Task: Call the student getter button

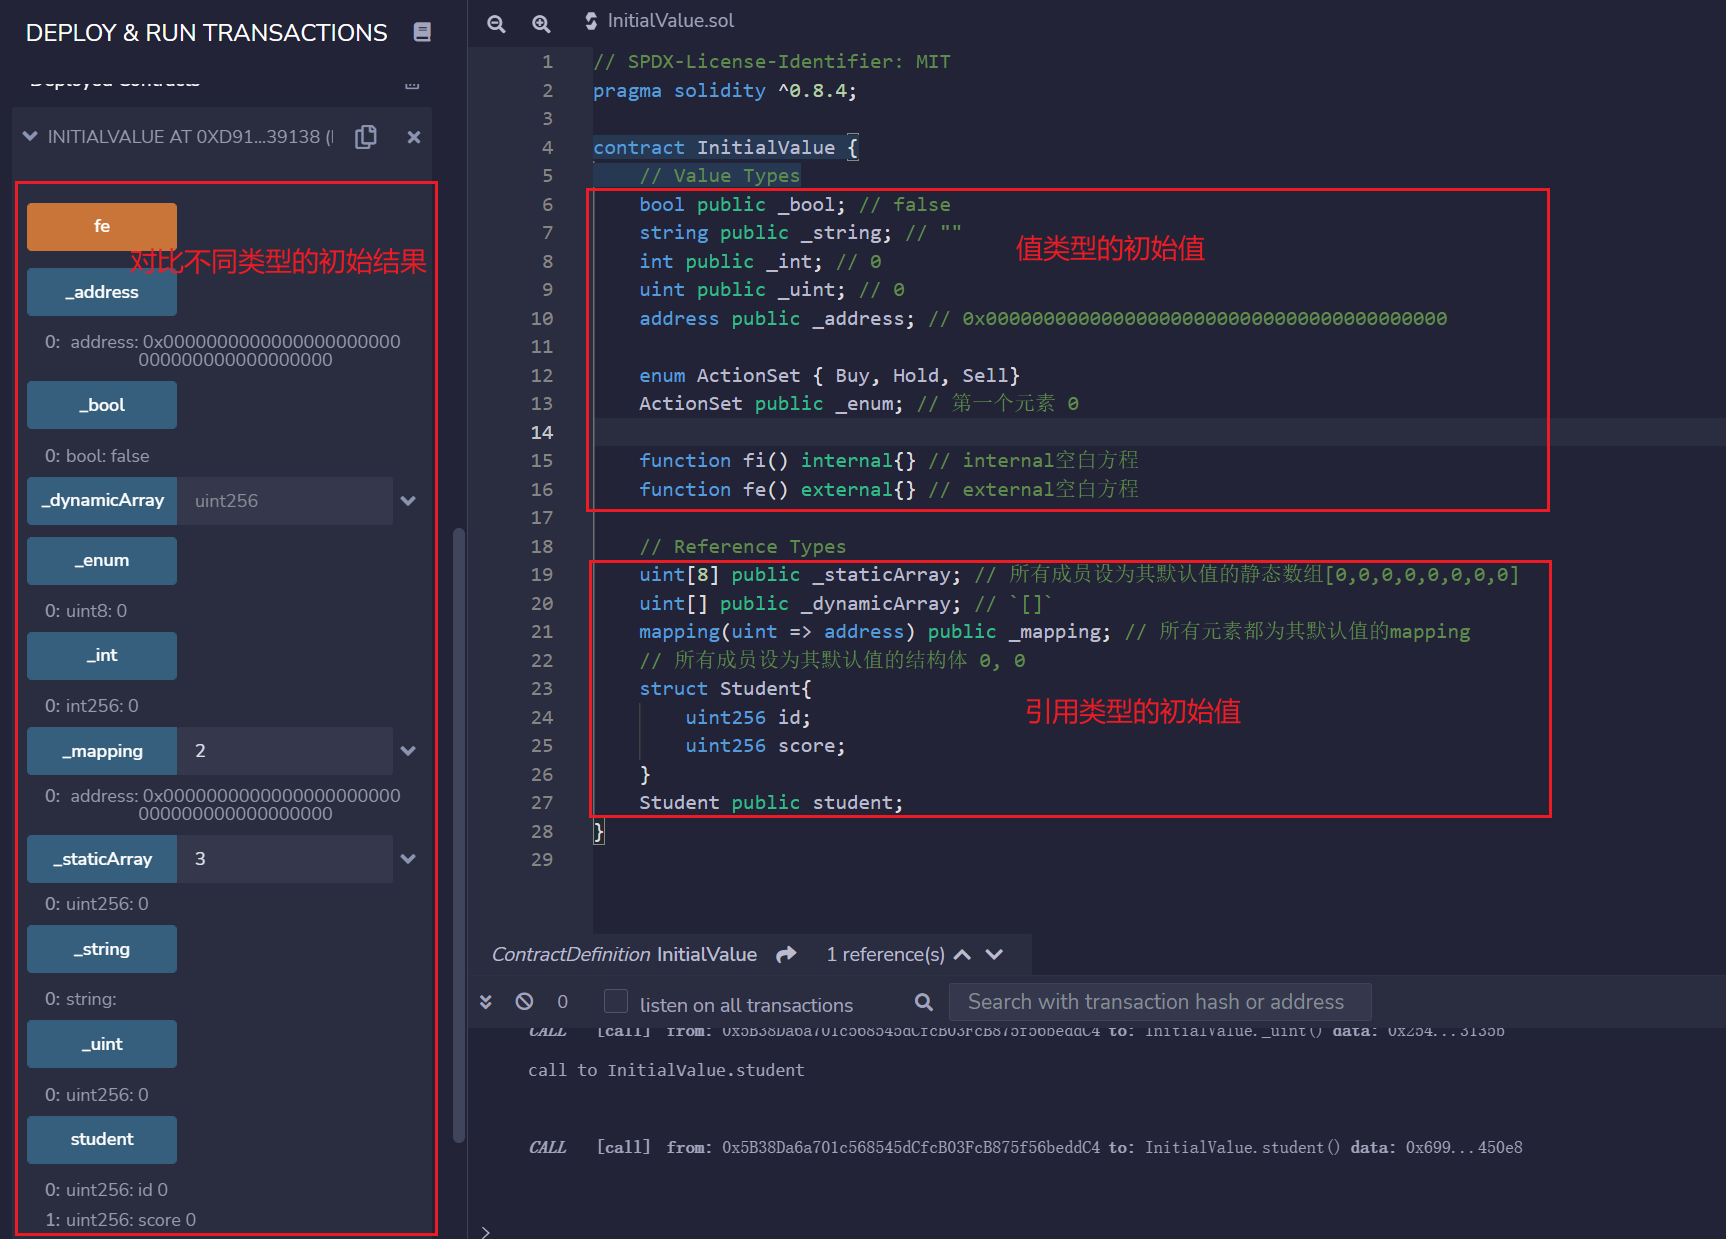Action: point(102,1140)
